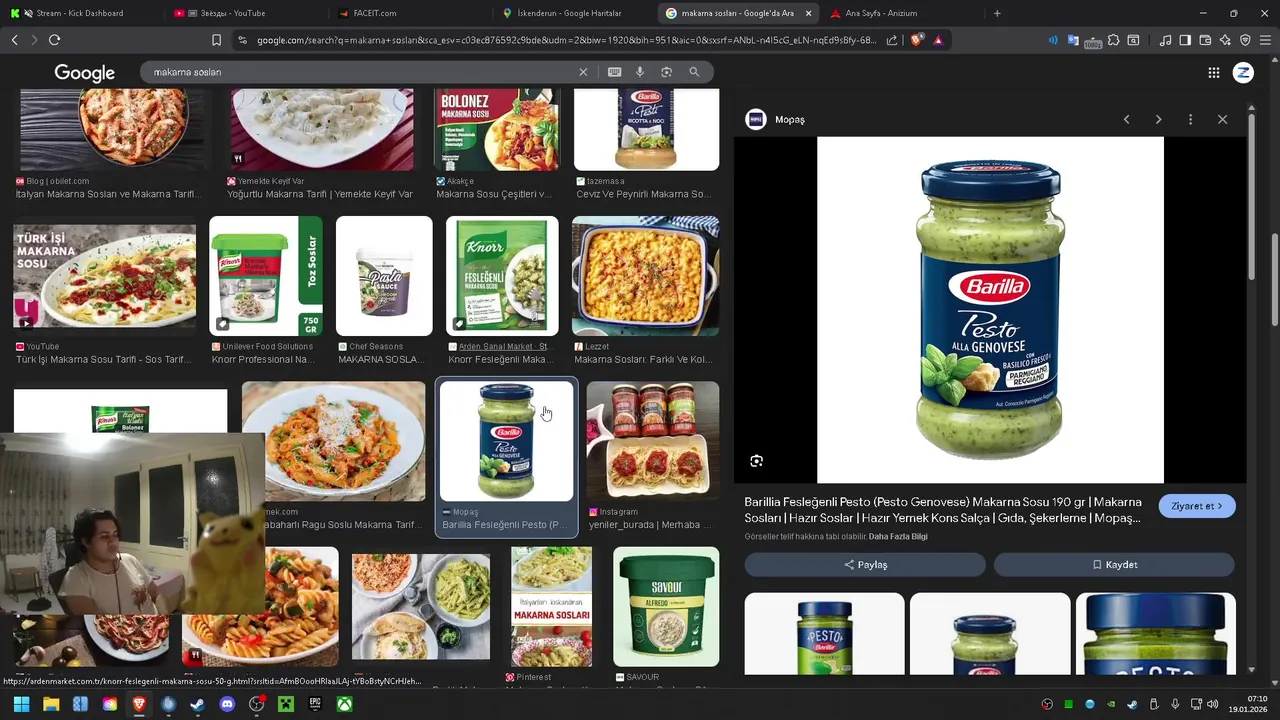
Task: Open Discord from the taskbar
Action: point(227,704)
